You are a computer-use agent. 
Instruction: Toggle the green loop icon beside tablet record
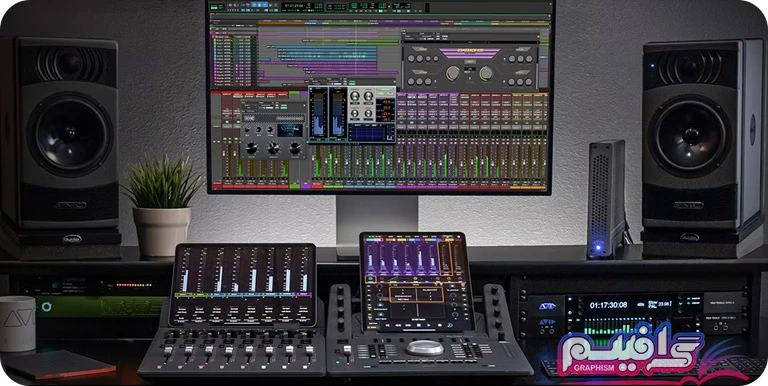tap(450, 325)
